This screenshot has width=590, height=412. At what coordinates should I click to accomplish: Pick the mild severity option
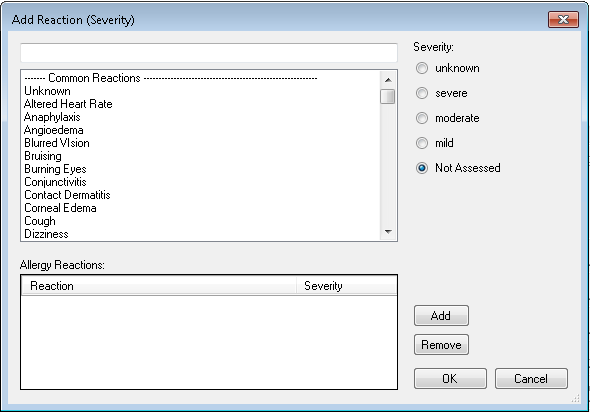[422, 143]
